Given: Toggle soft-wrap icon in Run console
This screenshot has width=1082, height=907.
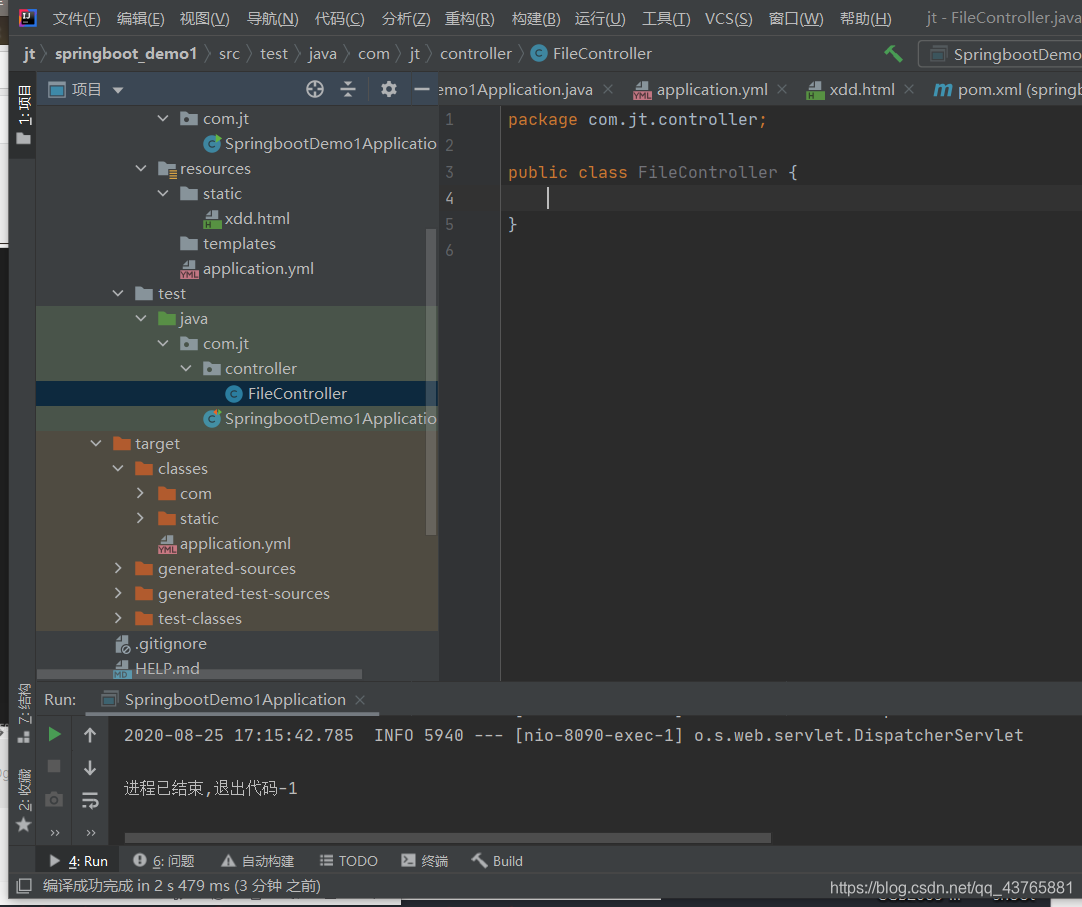Looking at the screenshot, I should [x=90, y=800].
